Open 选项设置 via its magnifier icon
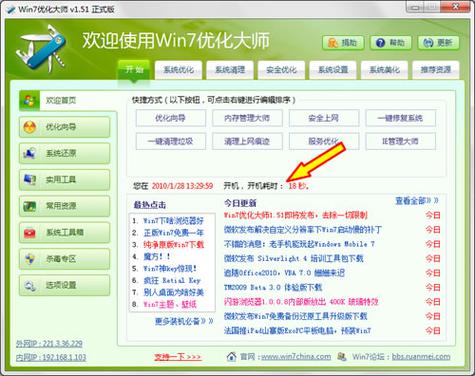This screenshot has height=376, width=475. [x=30, y=285]
